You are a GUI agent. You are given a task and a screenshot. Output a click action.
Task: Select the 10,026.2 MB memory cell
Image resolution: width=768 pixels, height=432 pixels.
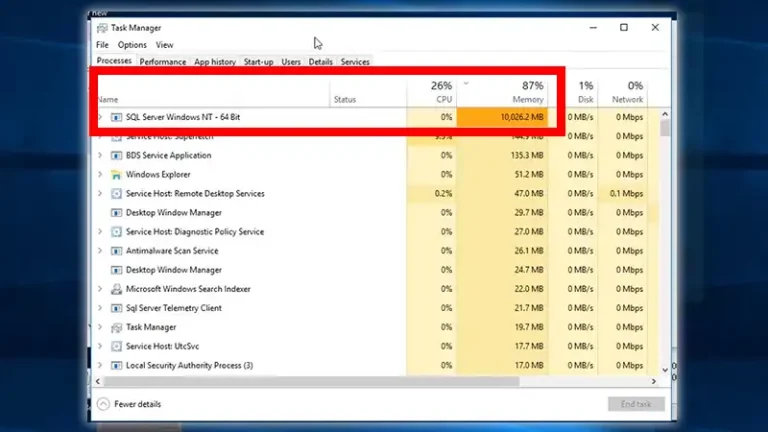pos(503,117)
